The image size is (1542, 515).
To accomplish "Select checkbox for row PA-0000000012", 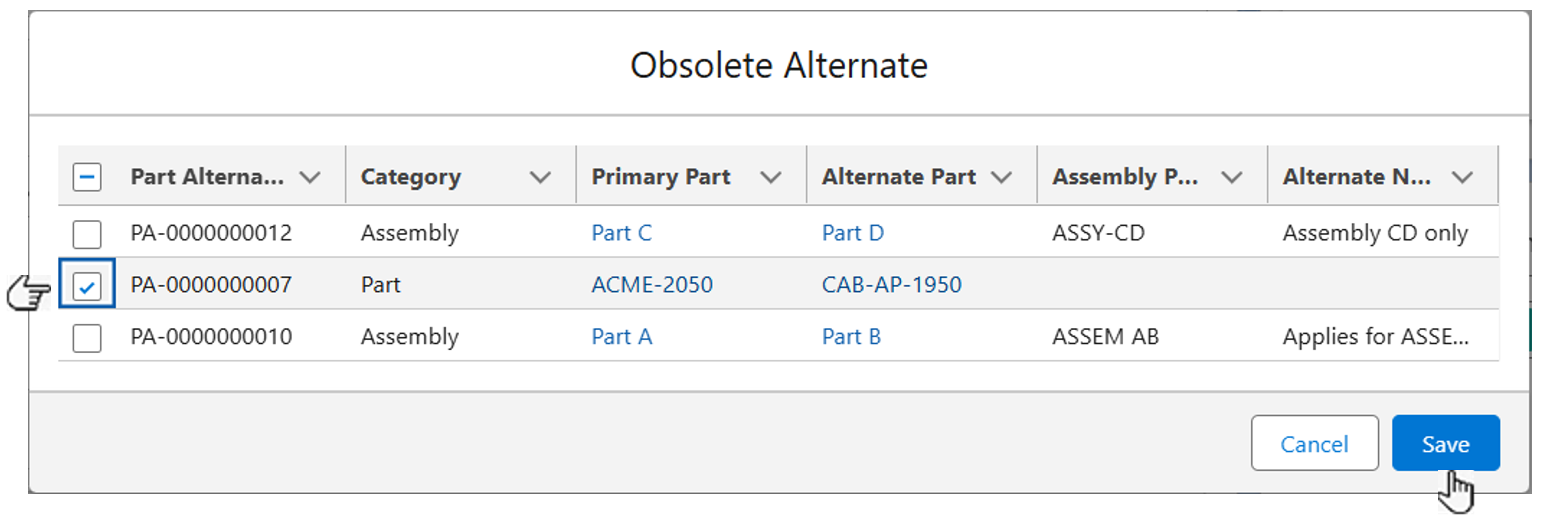I will tap(87, 234).
